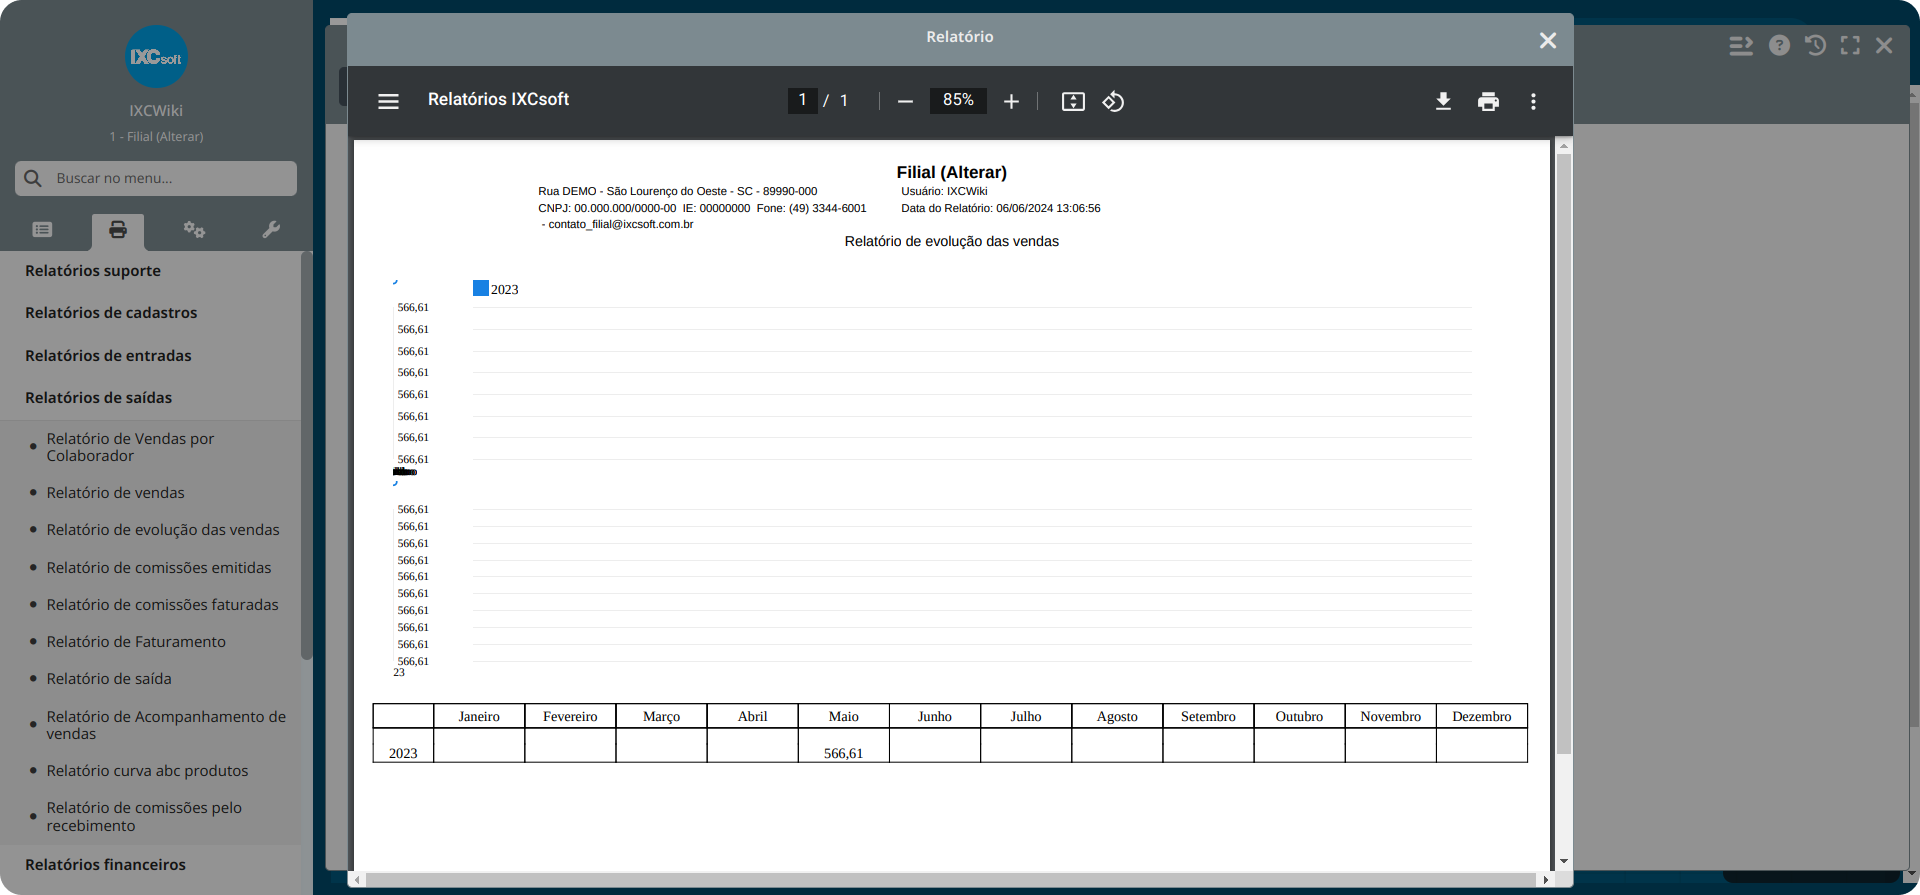This screenshot has height=895, width=1920.
Task: Click the sidebar menu scrollbar
Action: [306, 455]
